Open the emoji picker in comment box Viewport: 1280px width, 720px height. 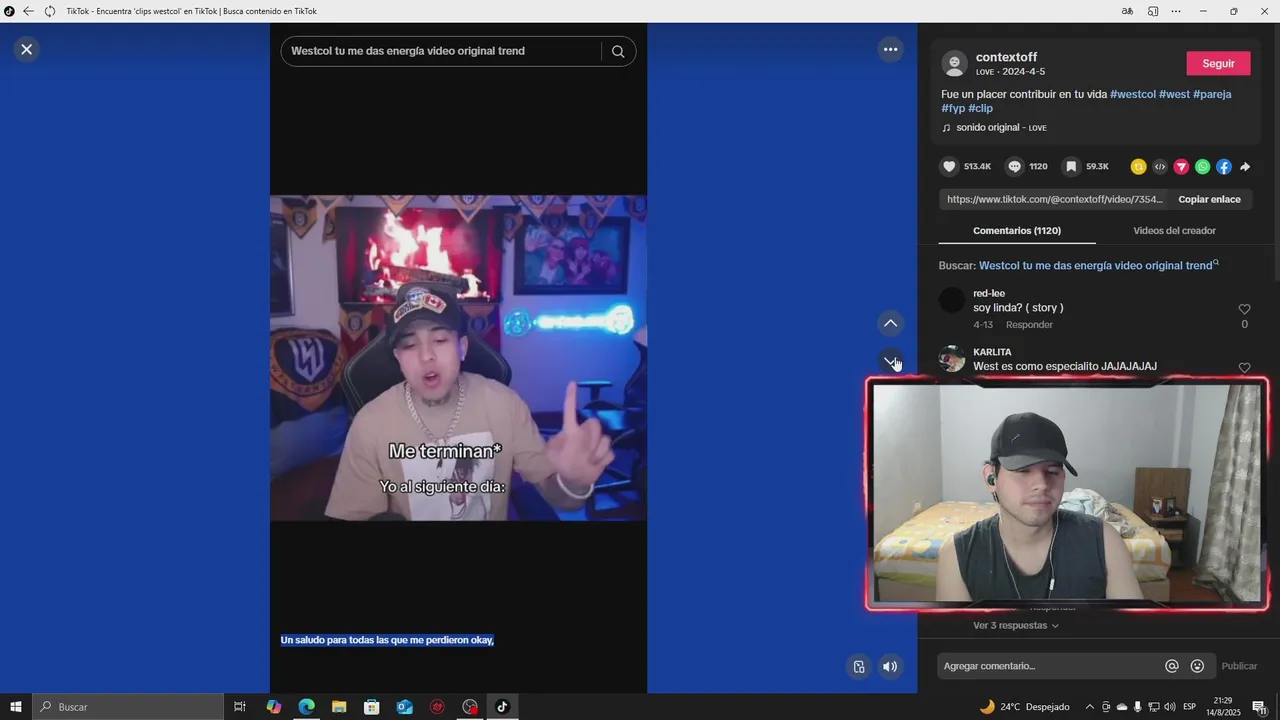click(x=1197, y=666)
